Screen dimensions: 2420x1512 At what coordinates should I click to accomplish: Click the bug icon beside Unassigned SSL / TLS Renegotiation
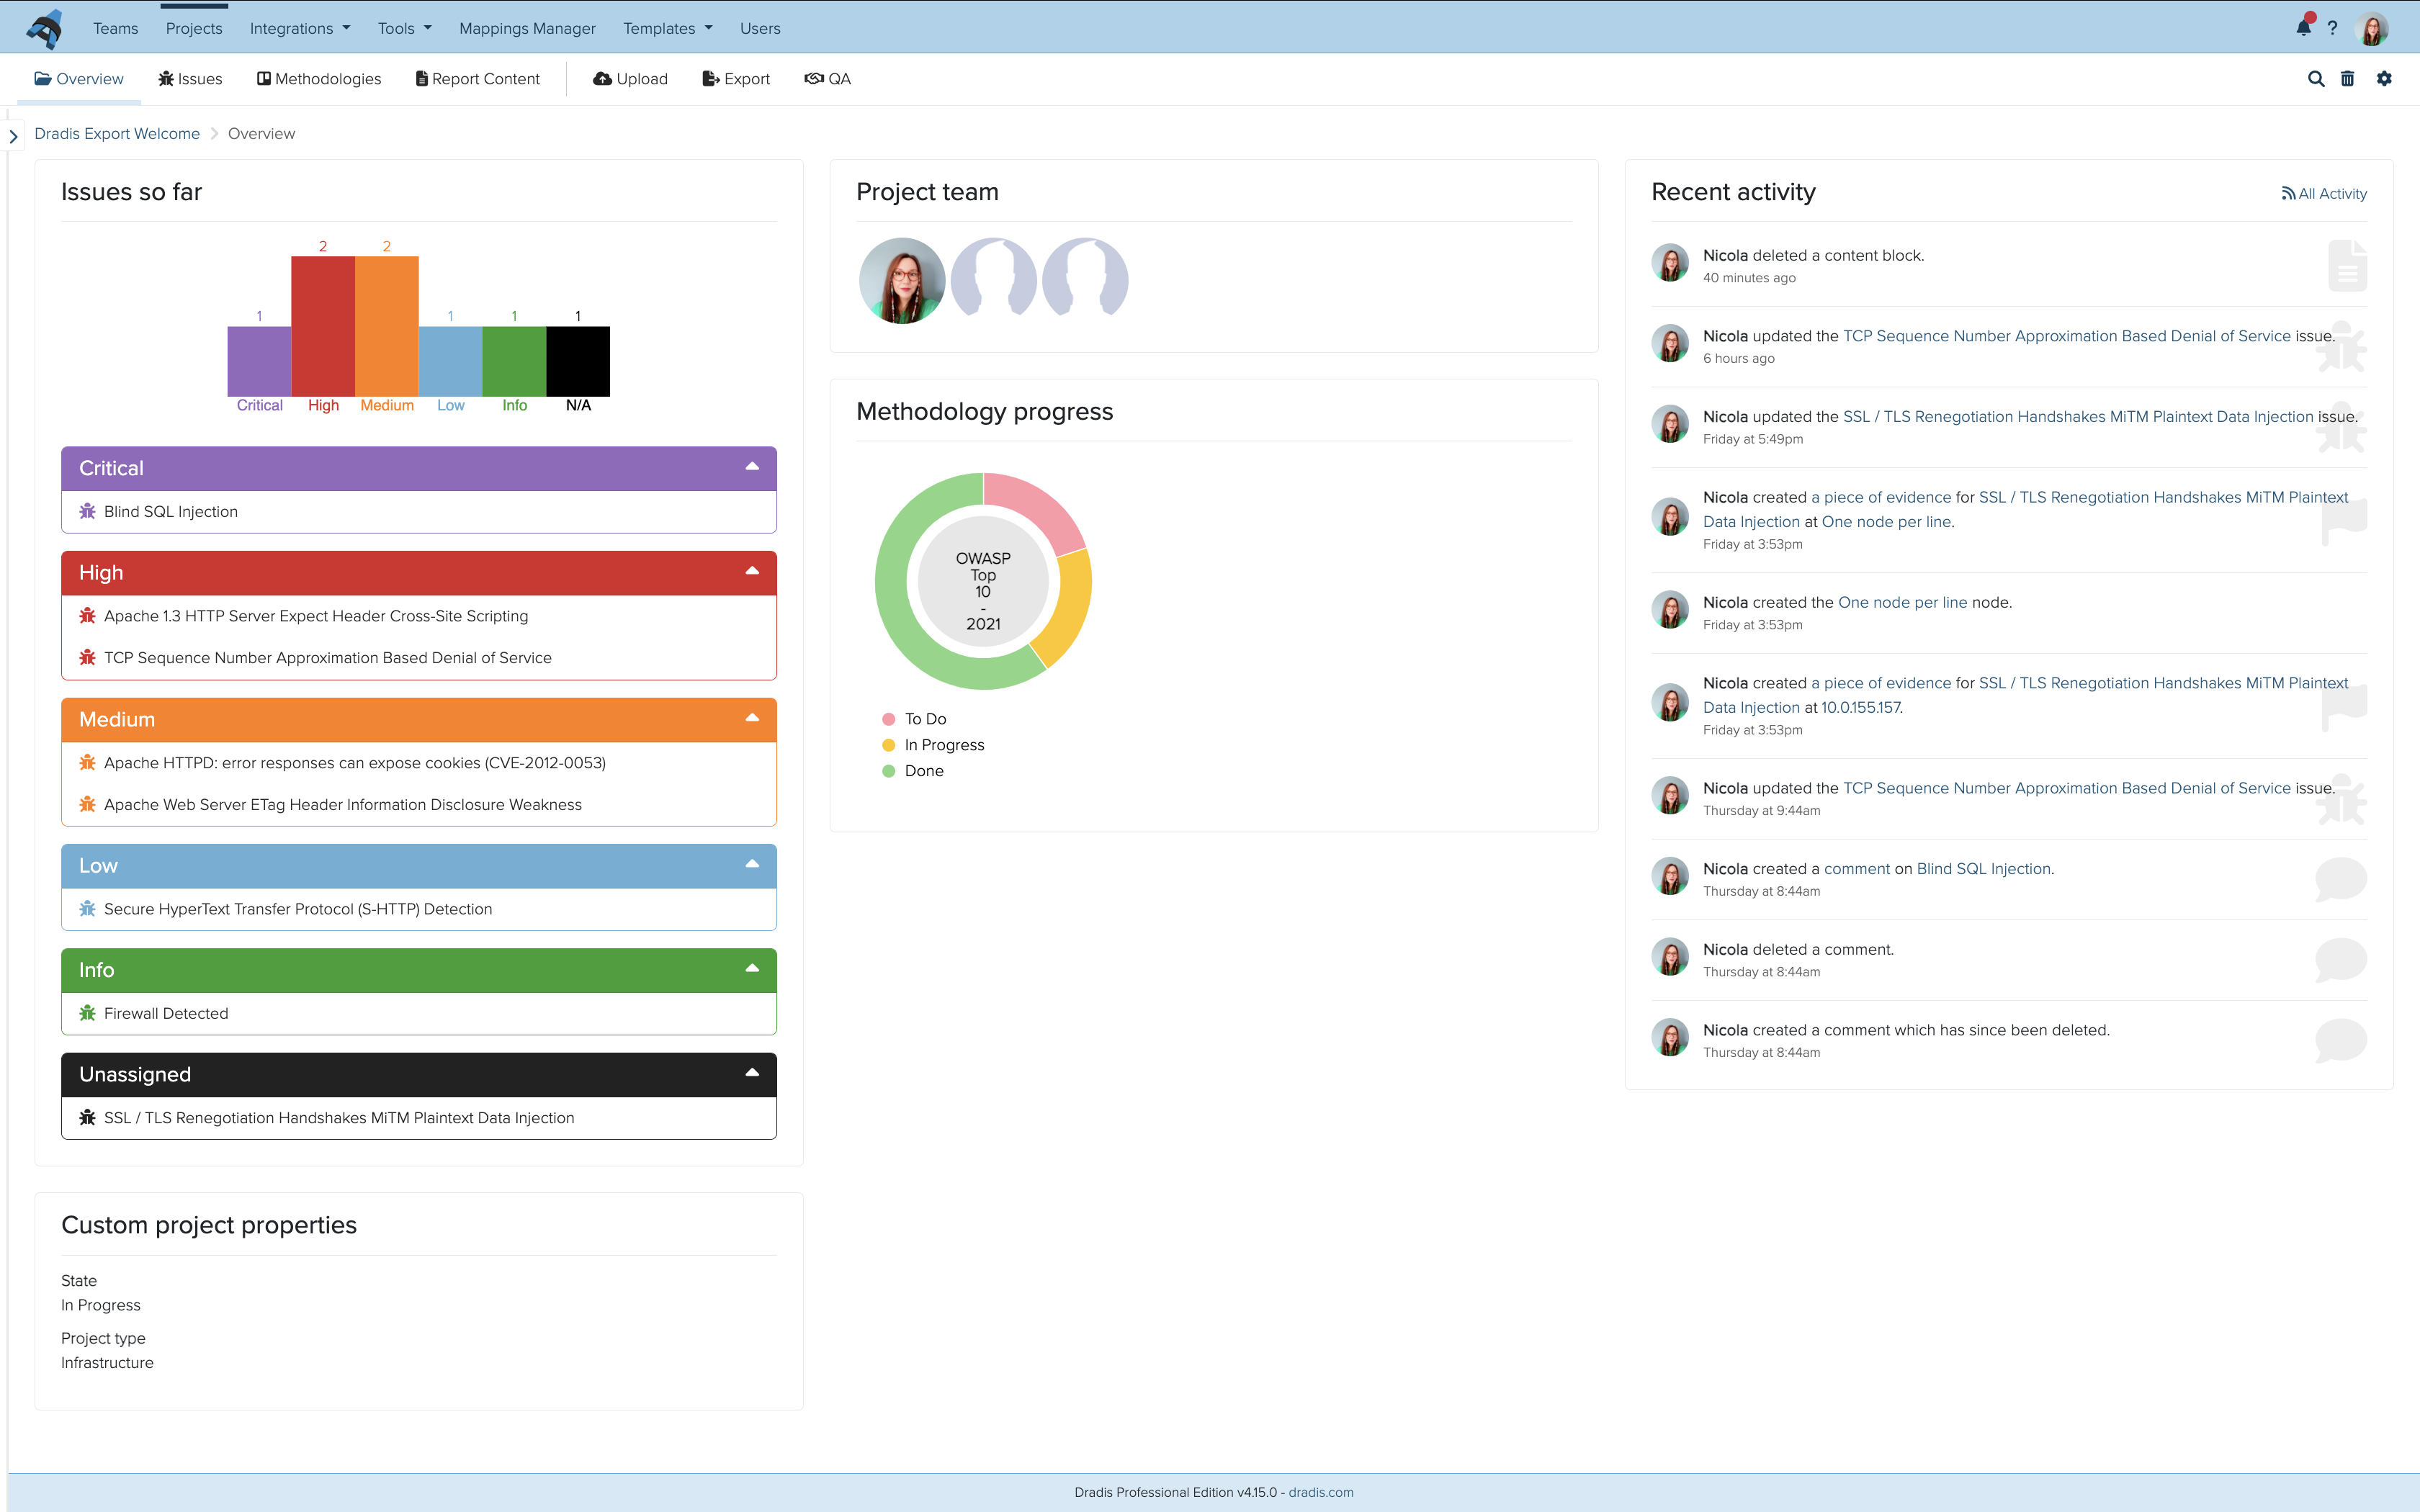87,1117
